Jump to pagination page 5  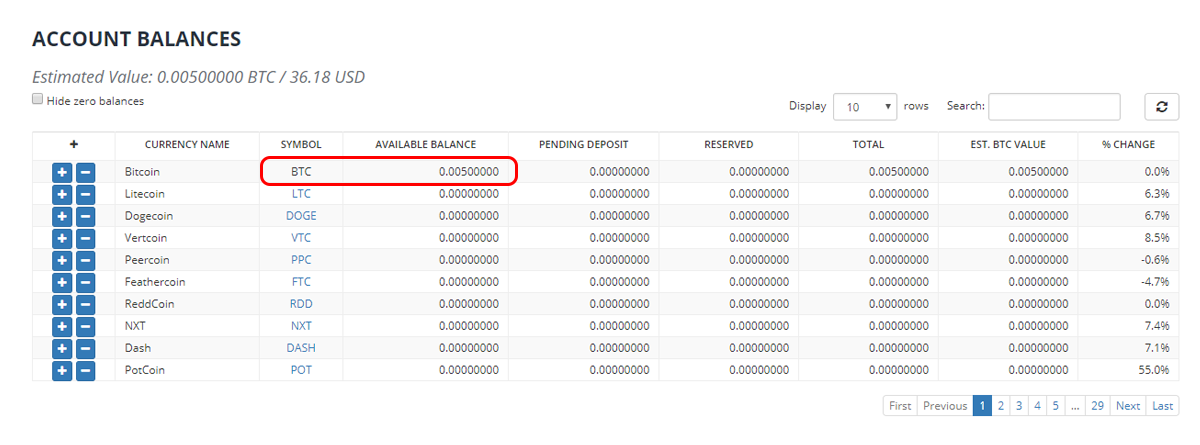coord(1055,406)
